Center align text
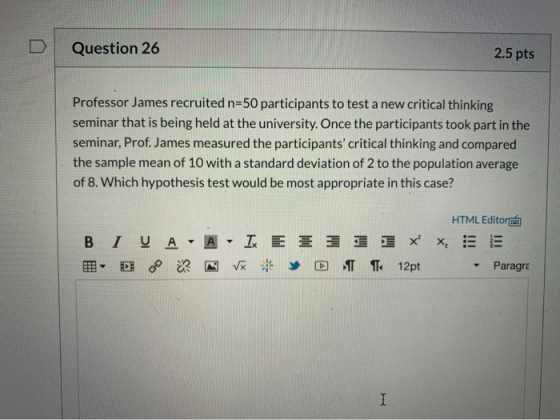 point(306,242)
